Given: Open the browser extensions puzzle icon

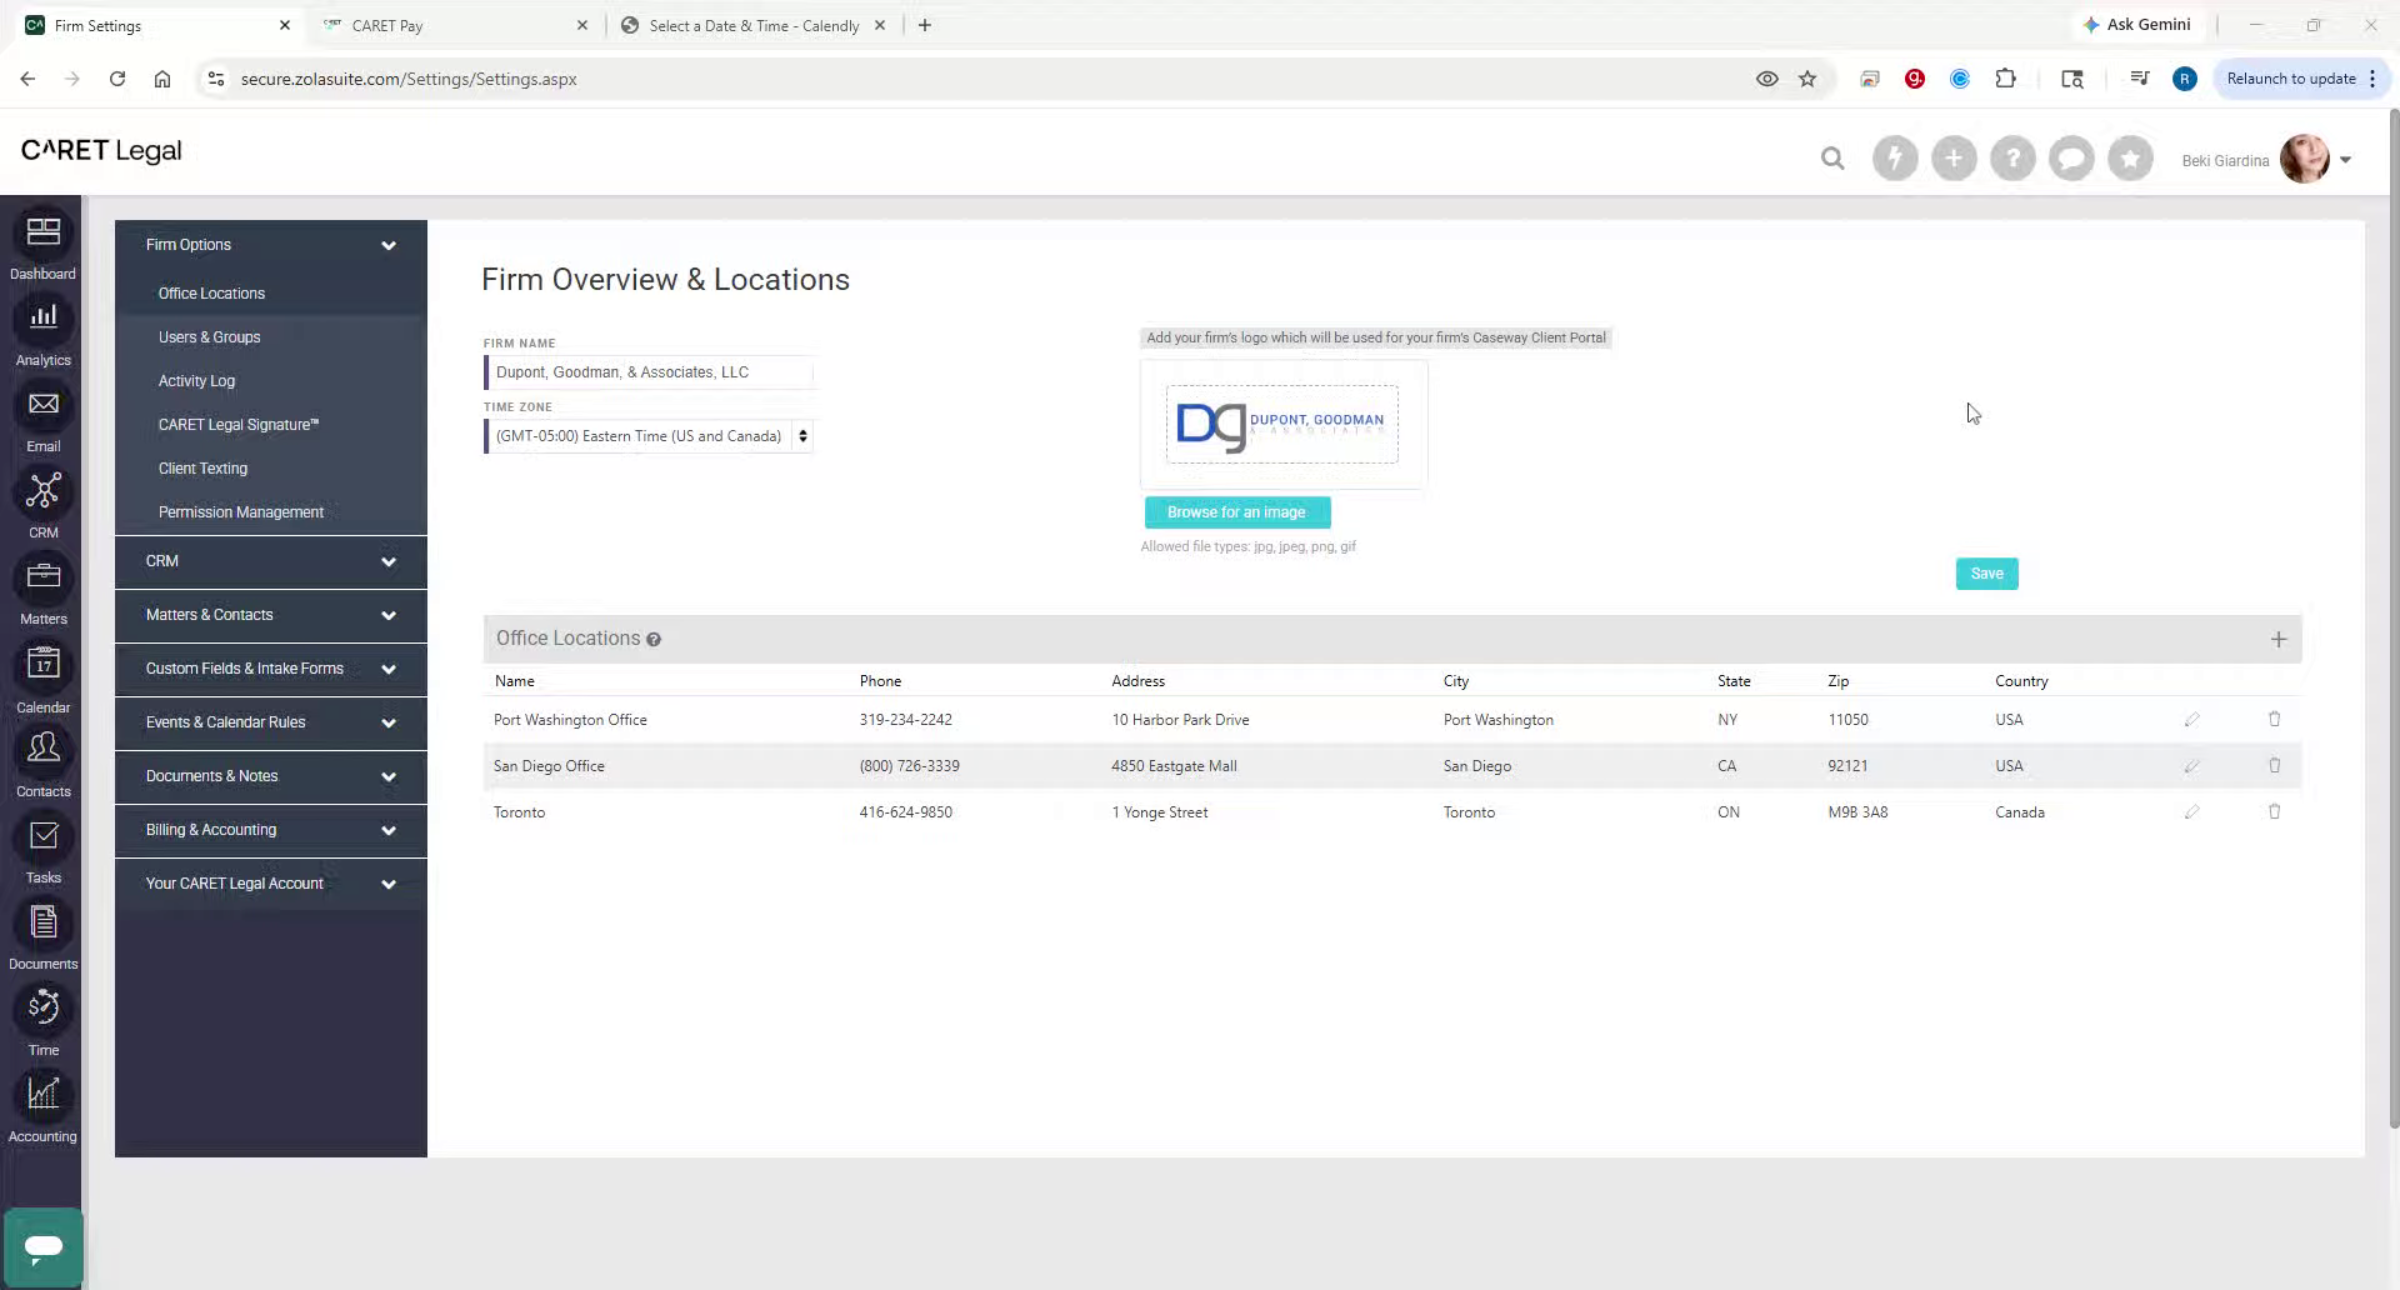Looking at the screenshot, I should (x=2005, y=79).
